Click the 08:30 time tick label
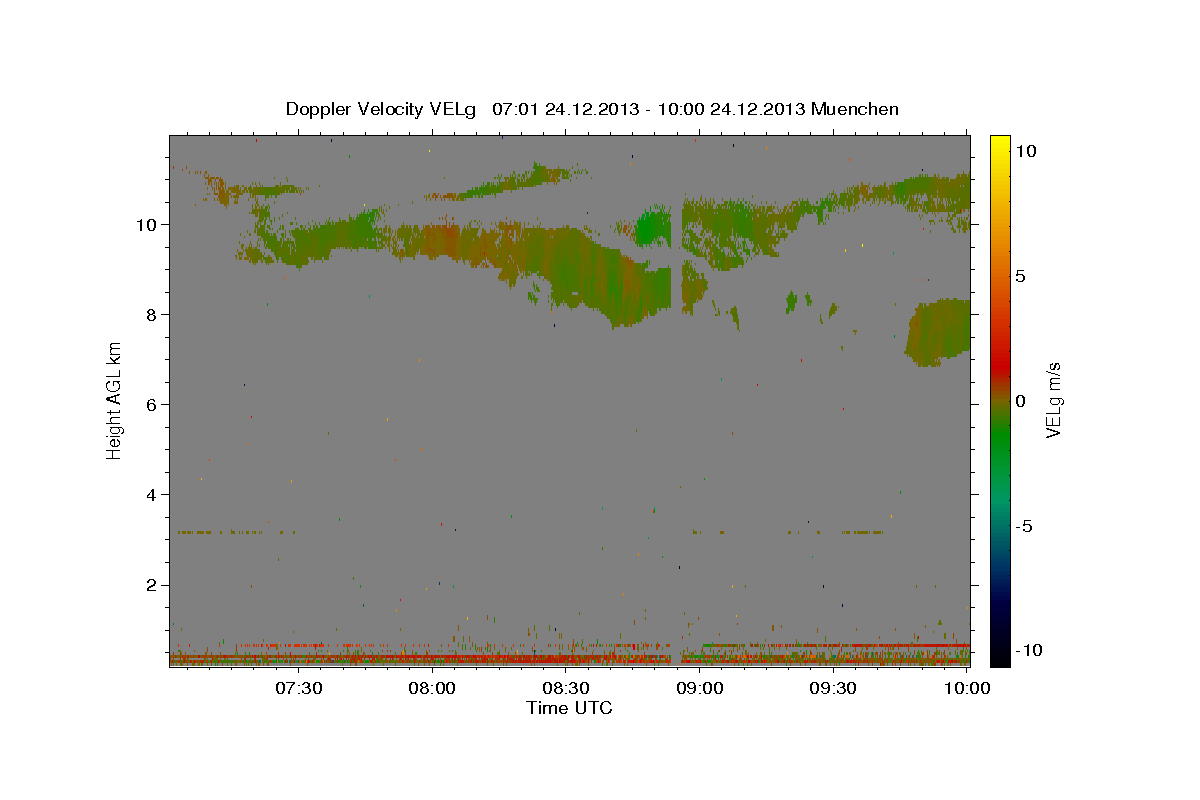The image size is (1200, 800). click(566, 688)
